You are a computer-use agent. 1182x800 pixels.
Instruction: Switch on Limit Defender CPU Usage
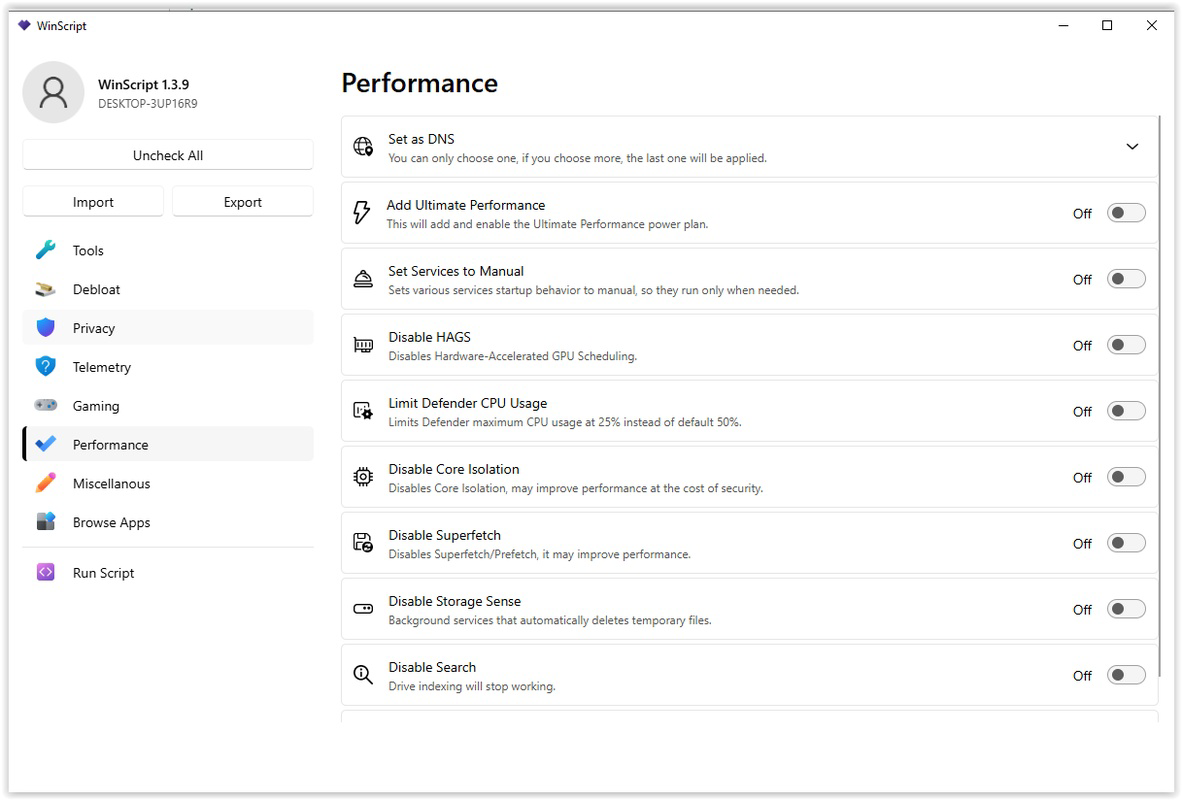[1126, 411]
